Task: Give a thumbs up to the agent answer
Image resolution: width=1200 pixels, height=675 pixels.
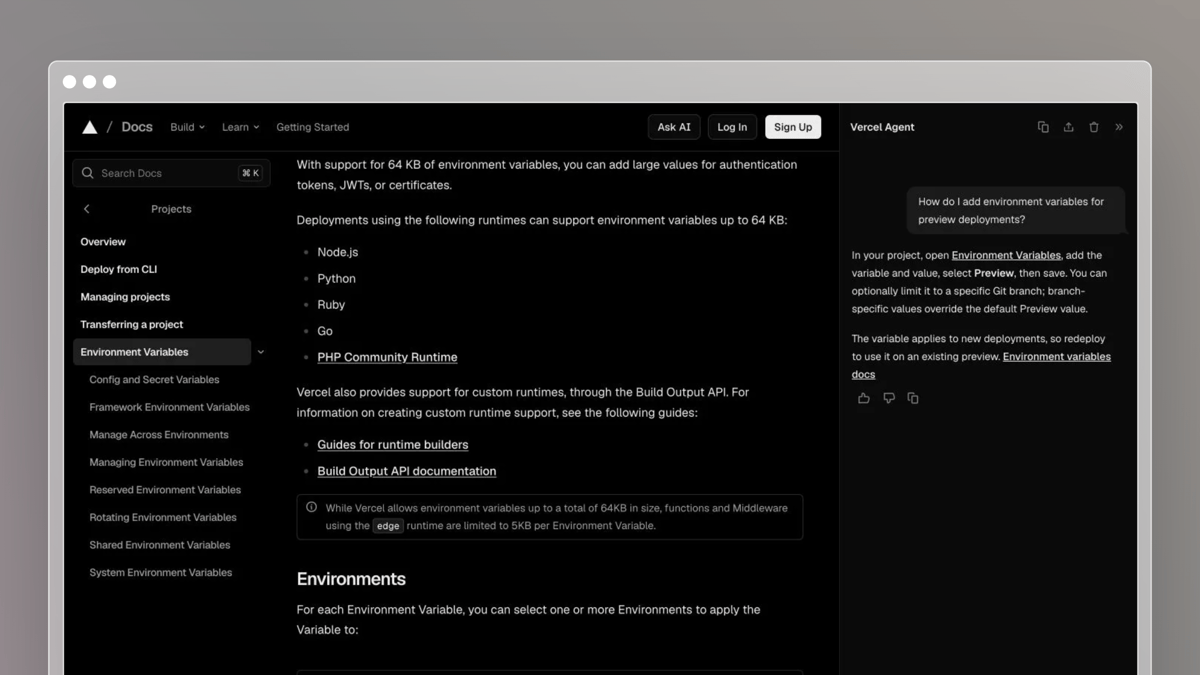Action: click(x=864, y=398)
